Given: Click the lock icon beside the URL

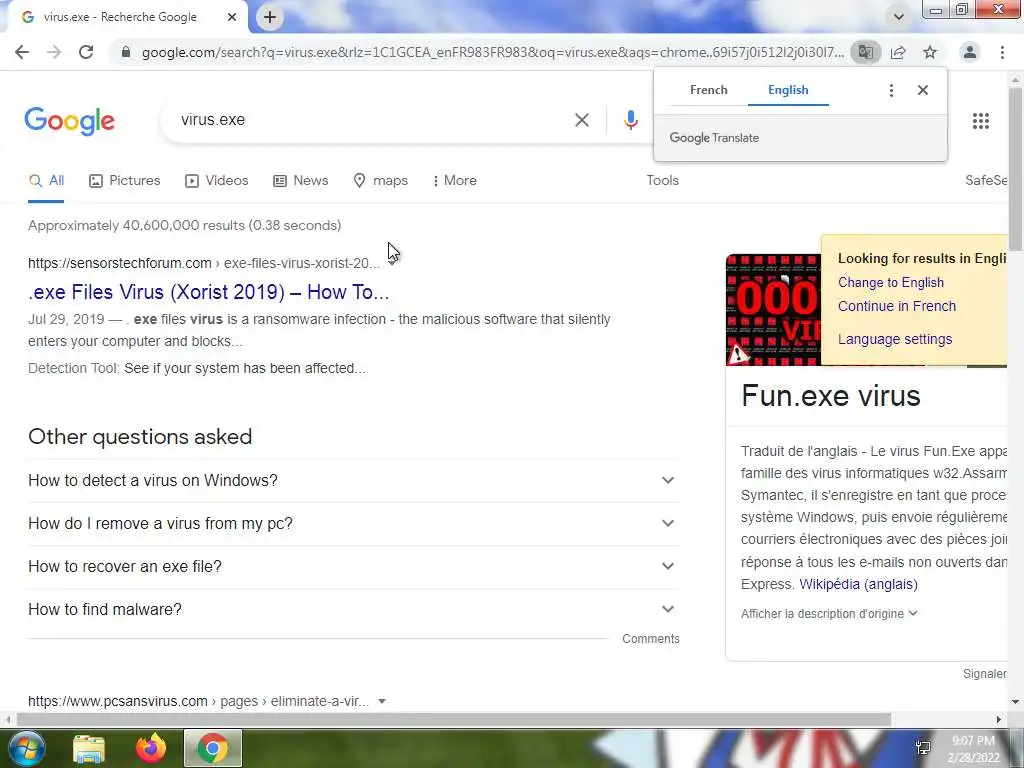Looking at the screenshot, I should [x=126, y=52].
